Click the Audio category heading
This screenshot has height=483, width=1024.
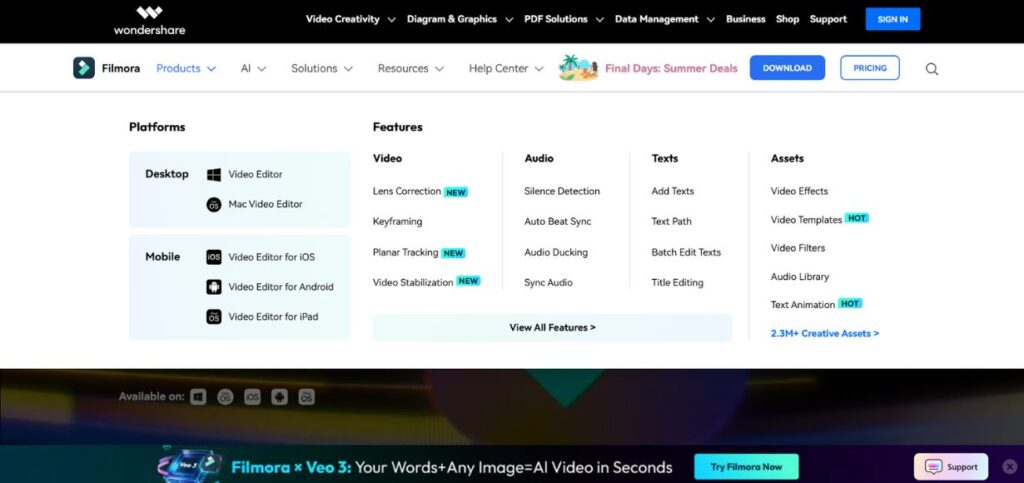pos(539,158)
